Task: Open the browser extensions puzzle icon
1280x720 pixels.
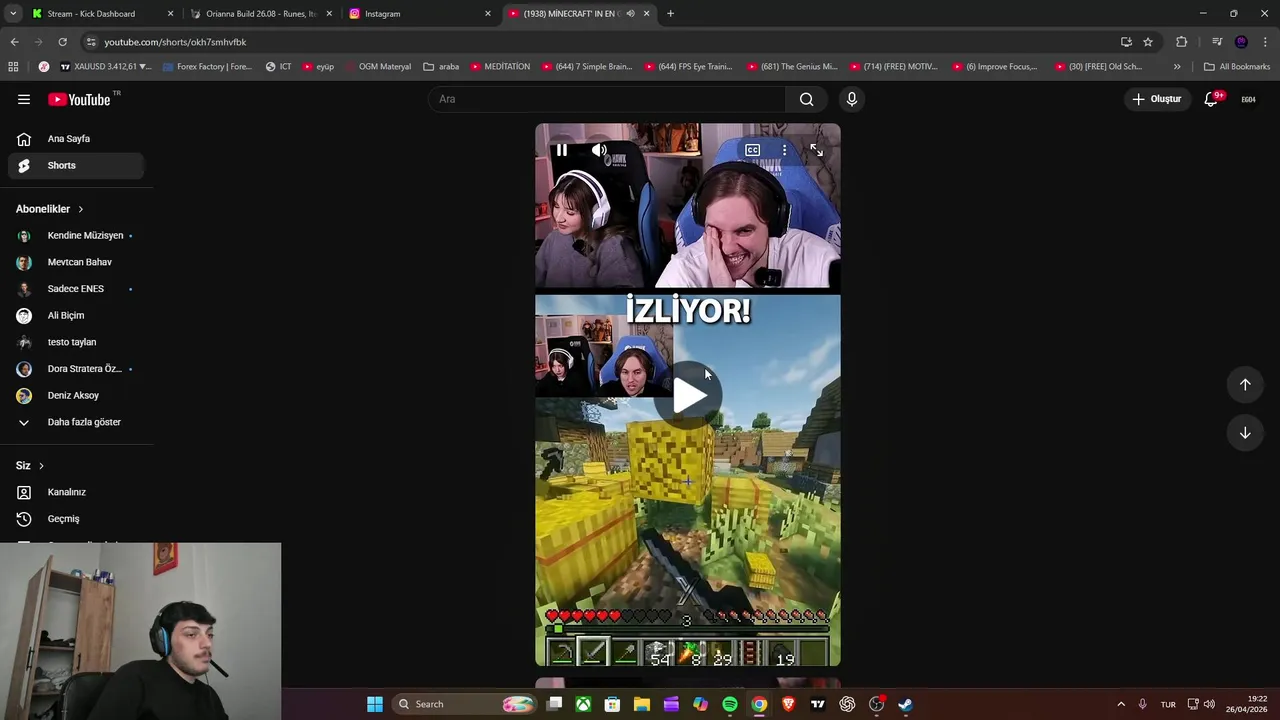Action: [1181, 42]
